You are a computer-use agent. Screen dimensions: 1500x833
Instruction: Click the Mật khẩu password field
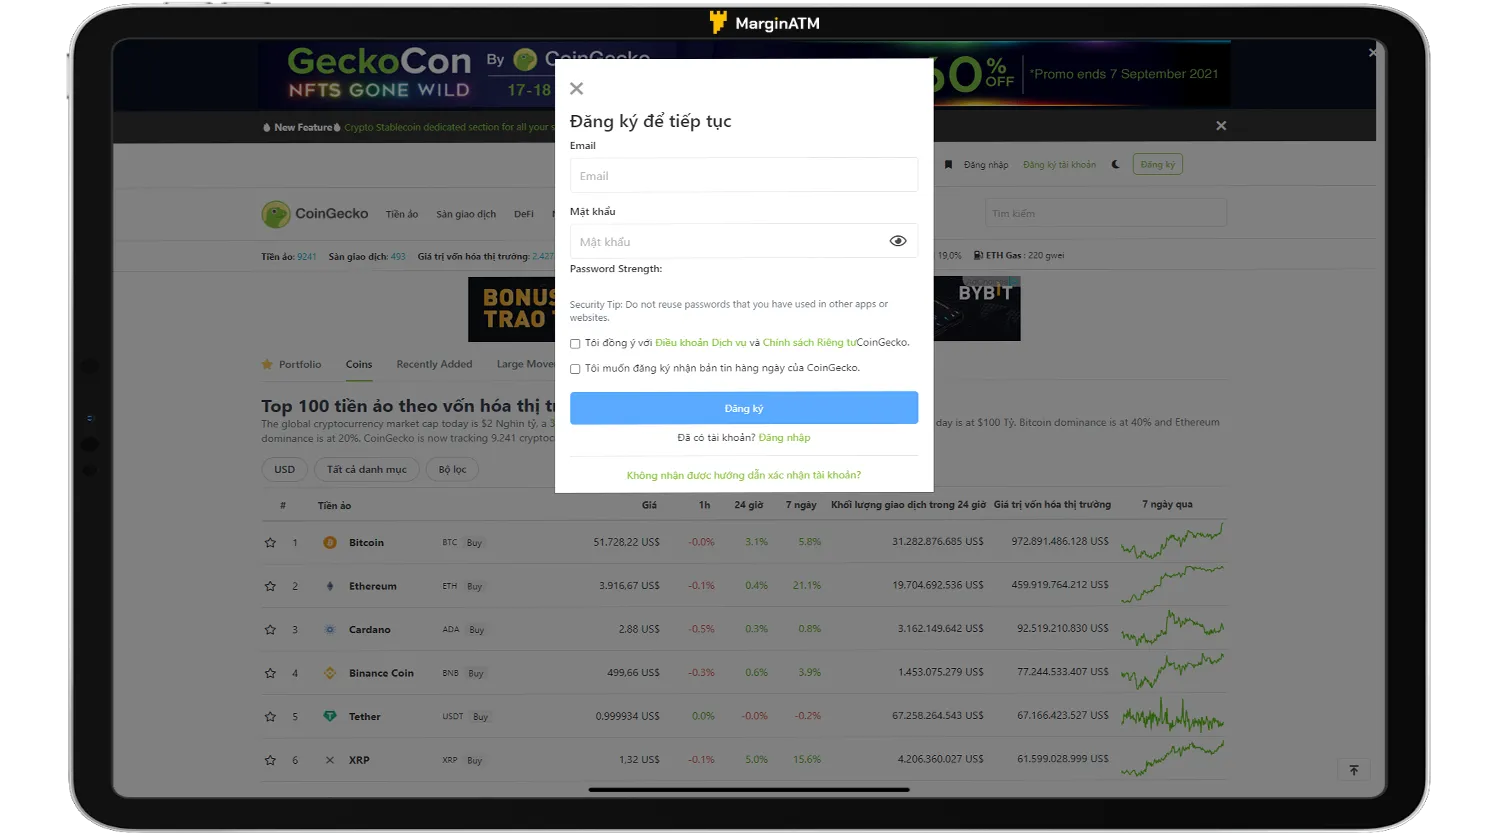tap(744, 241)
